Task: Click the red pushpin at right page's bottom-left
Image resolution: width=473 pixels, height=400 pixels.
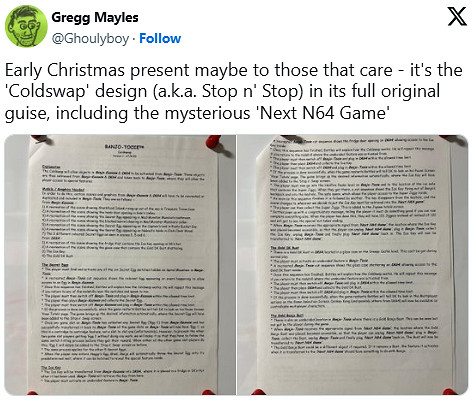Action: coord(258,392)
